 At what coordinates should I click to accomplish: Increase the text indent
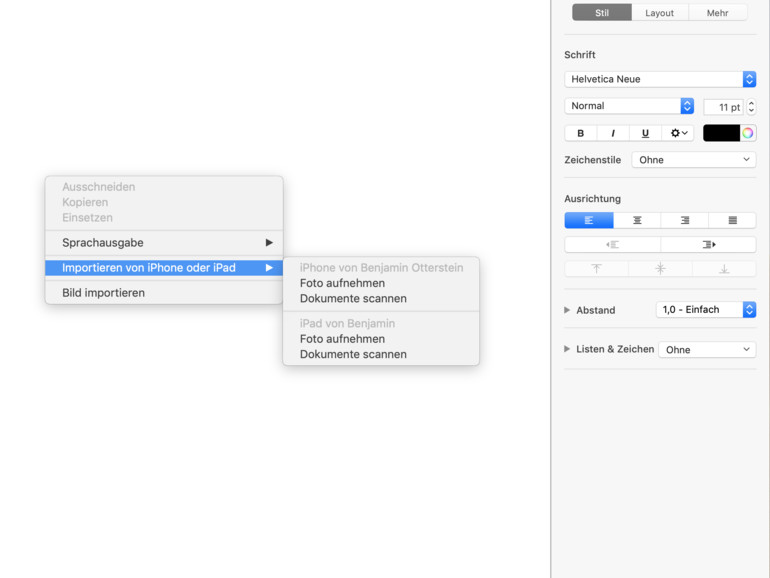pos(708,244)
